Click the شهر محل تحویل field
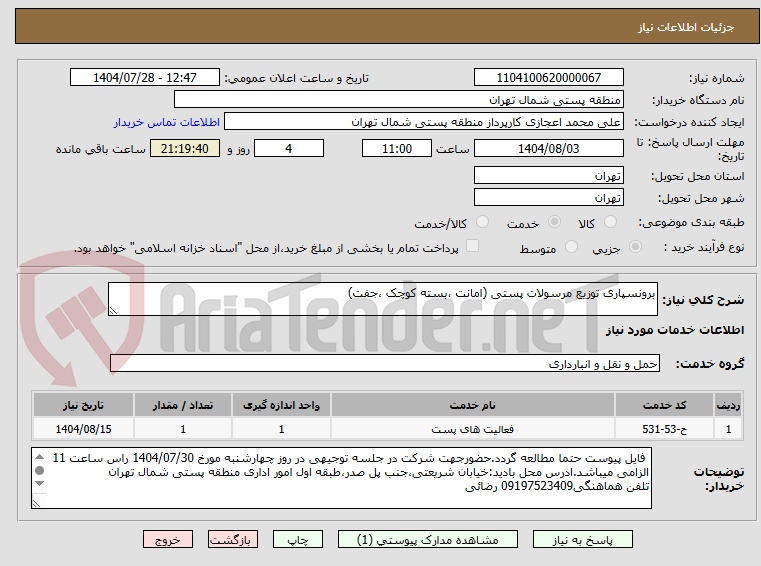This screenshot has height=566, width=761. (x=548, y=198)
